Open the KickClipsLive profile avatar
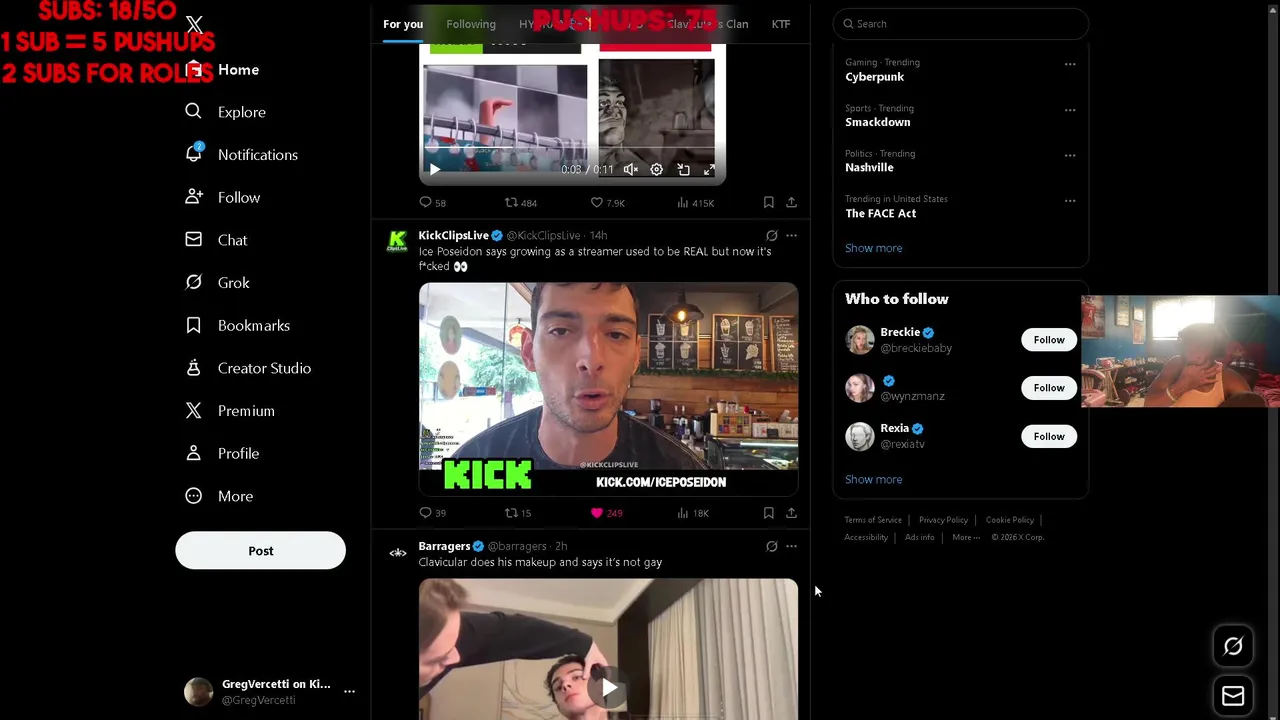Screen dimensions: 1280x720 398,241
